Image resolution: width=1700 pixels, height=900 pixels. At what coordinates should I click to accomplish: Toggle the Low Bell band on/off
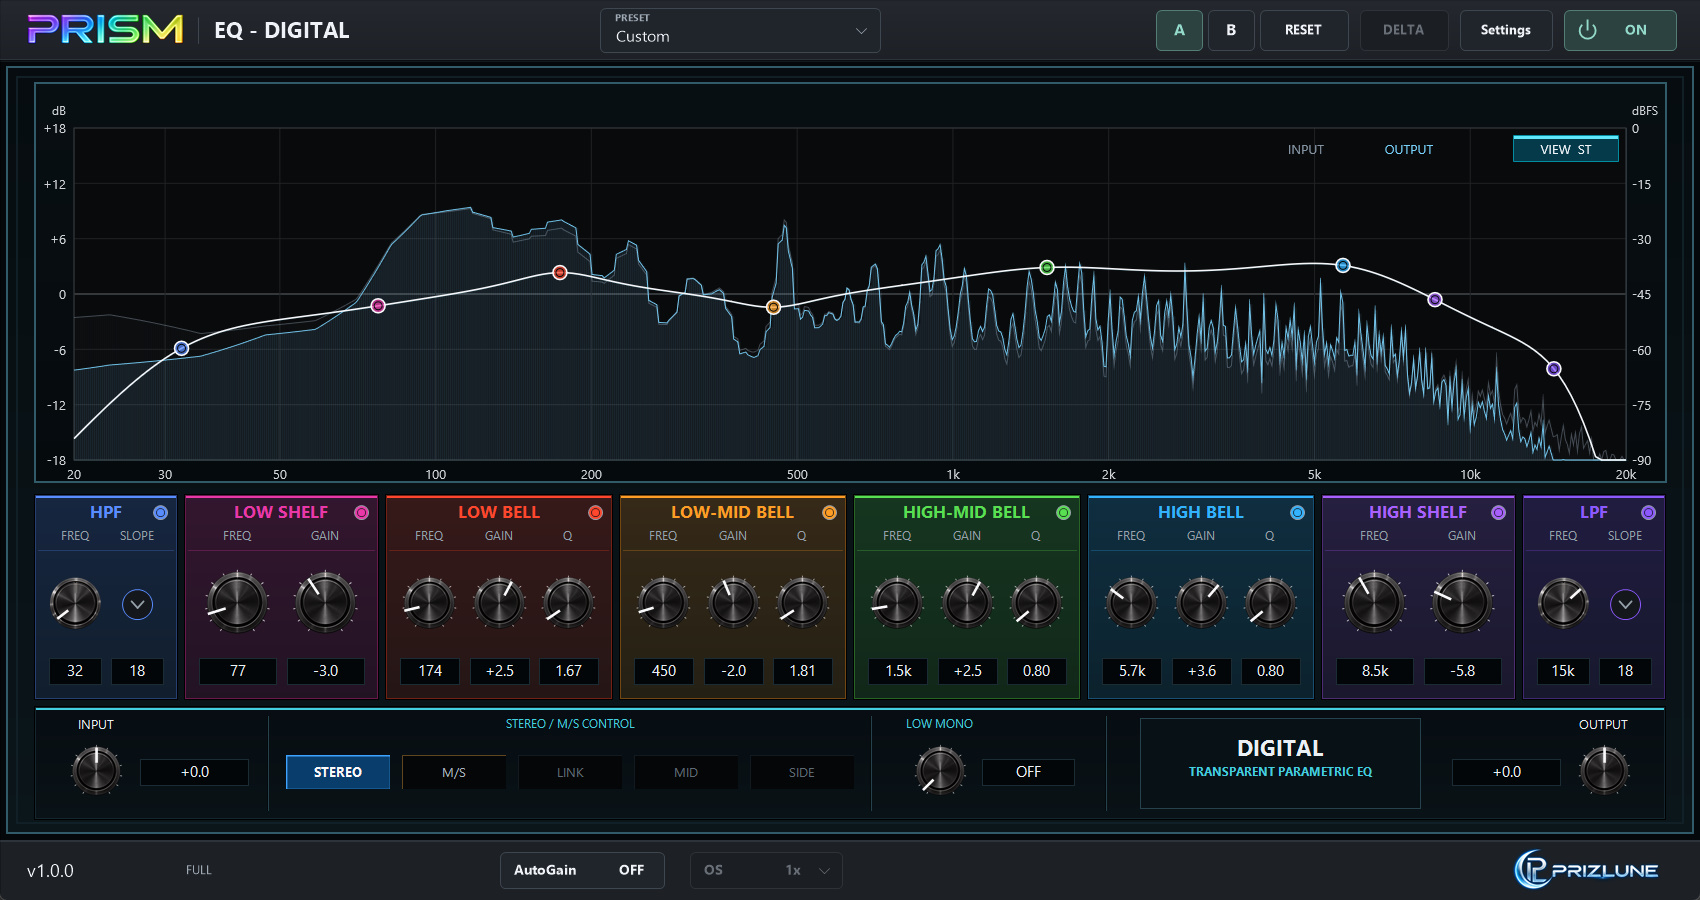click(x=596, y=512)
